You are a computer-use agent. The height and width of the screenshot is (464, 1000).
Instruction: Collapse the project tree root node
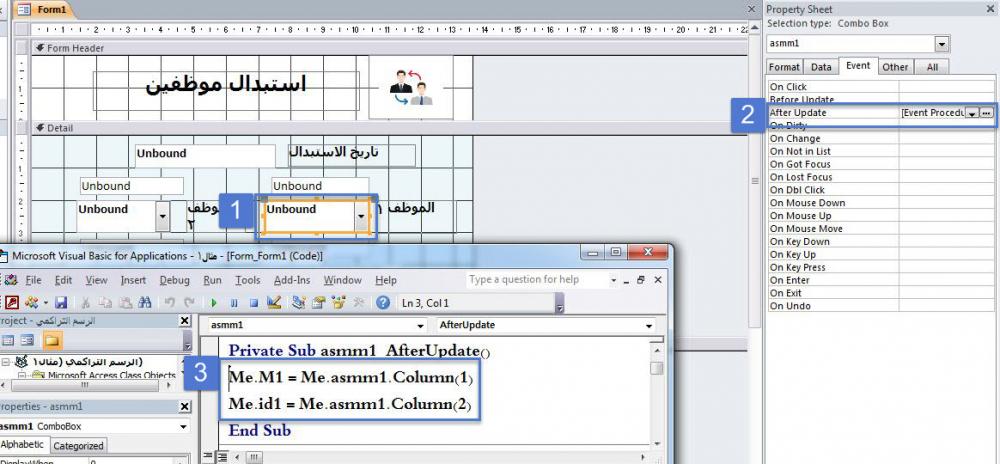(x=6, y=361)
